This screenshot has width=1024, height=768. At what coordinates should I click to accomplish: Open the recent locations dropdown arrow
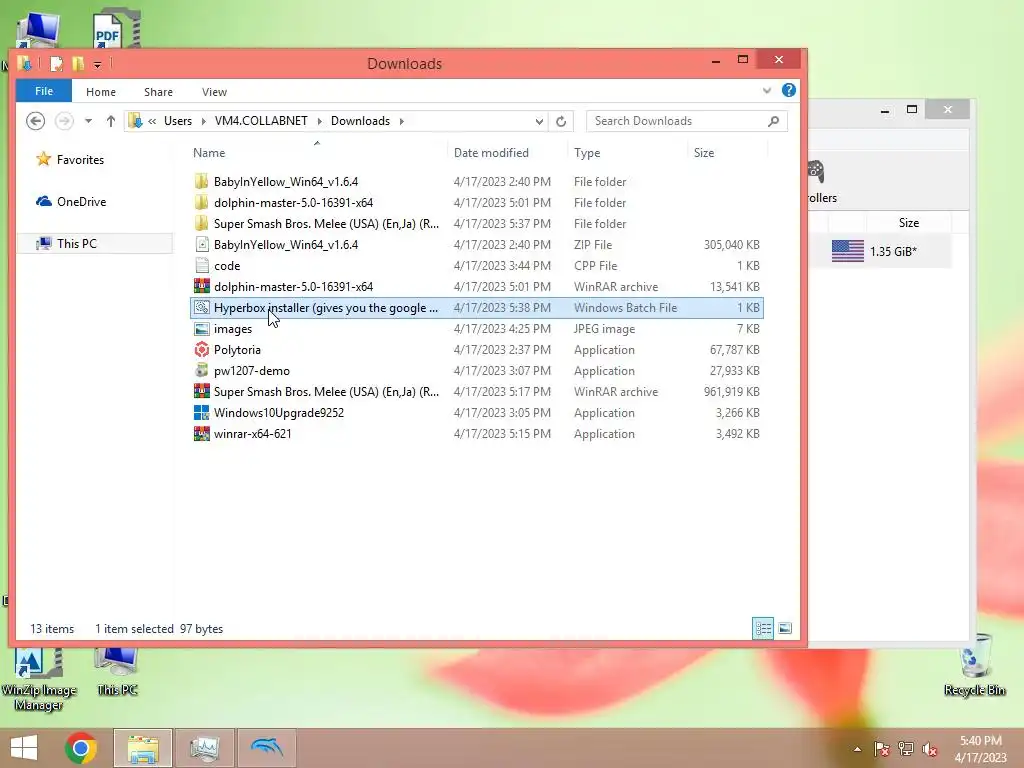click(x=88, y=121)
